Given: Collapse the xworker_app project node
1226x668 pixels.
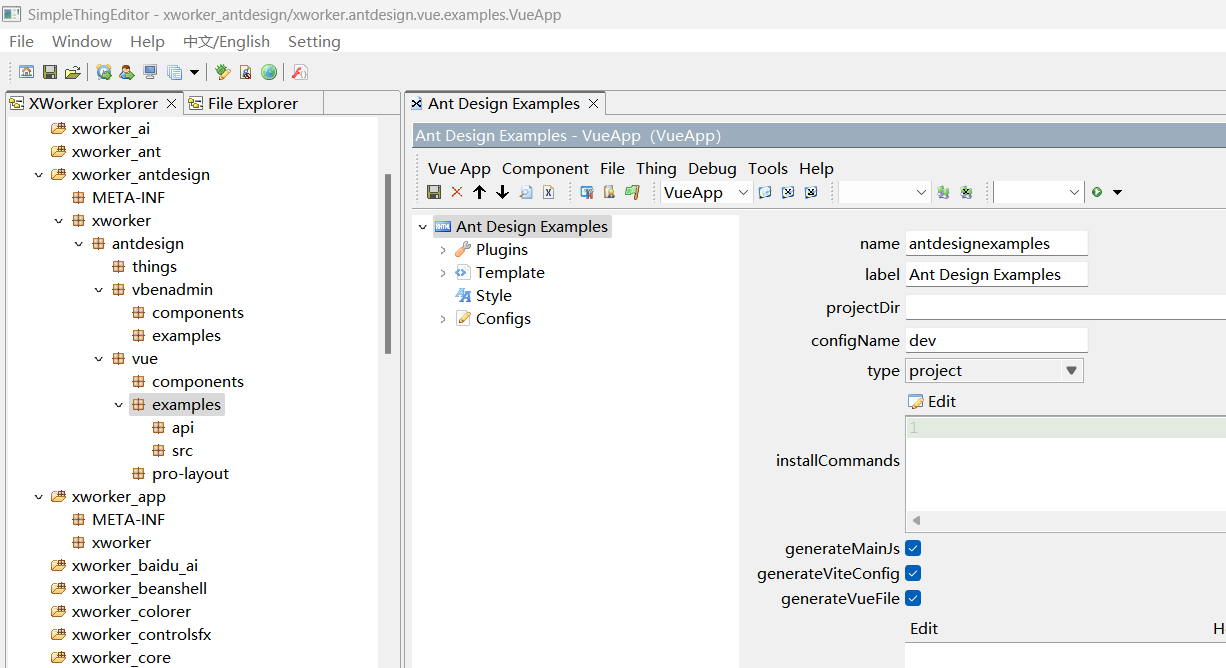Looking at the screenshot, I should 39,497.
